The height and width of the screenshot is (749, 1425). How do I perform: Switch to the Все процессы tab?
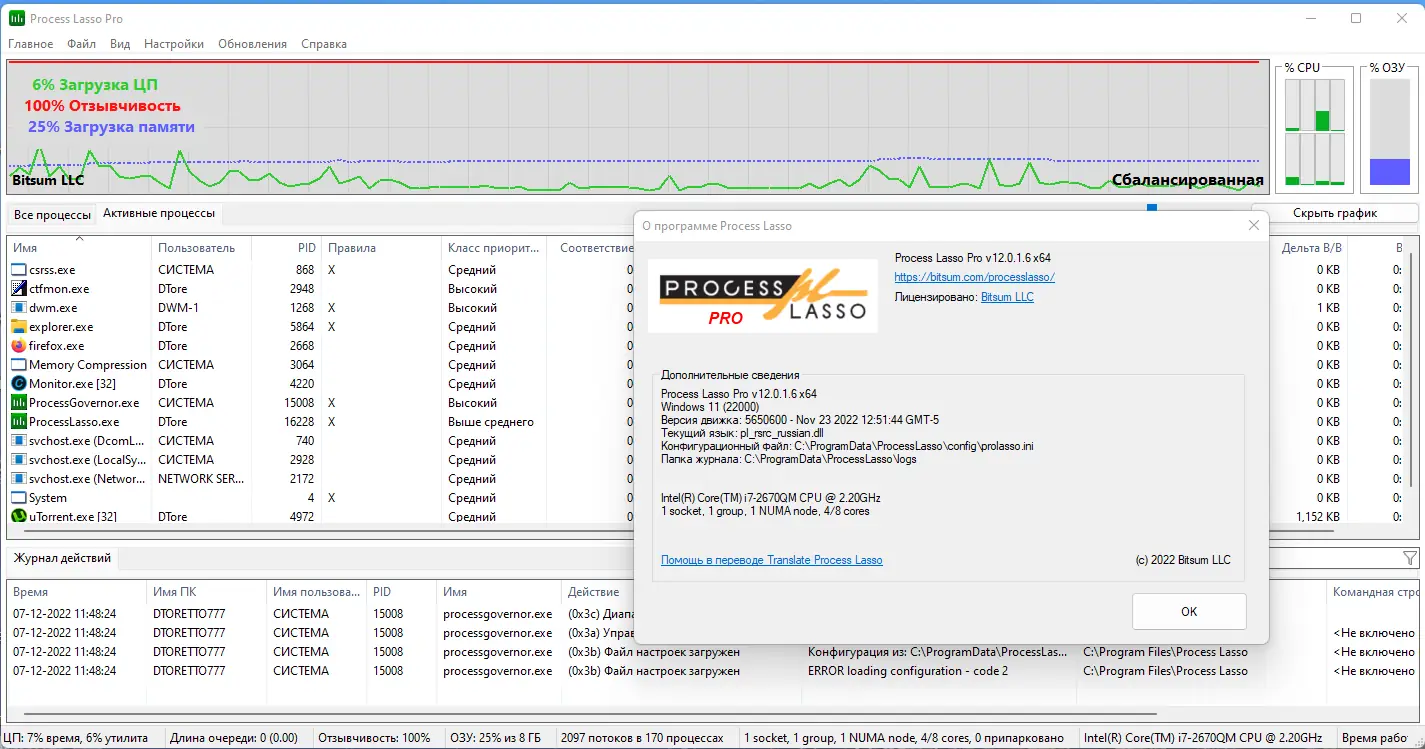[x=51, y=214]
